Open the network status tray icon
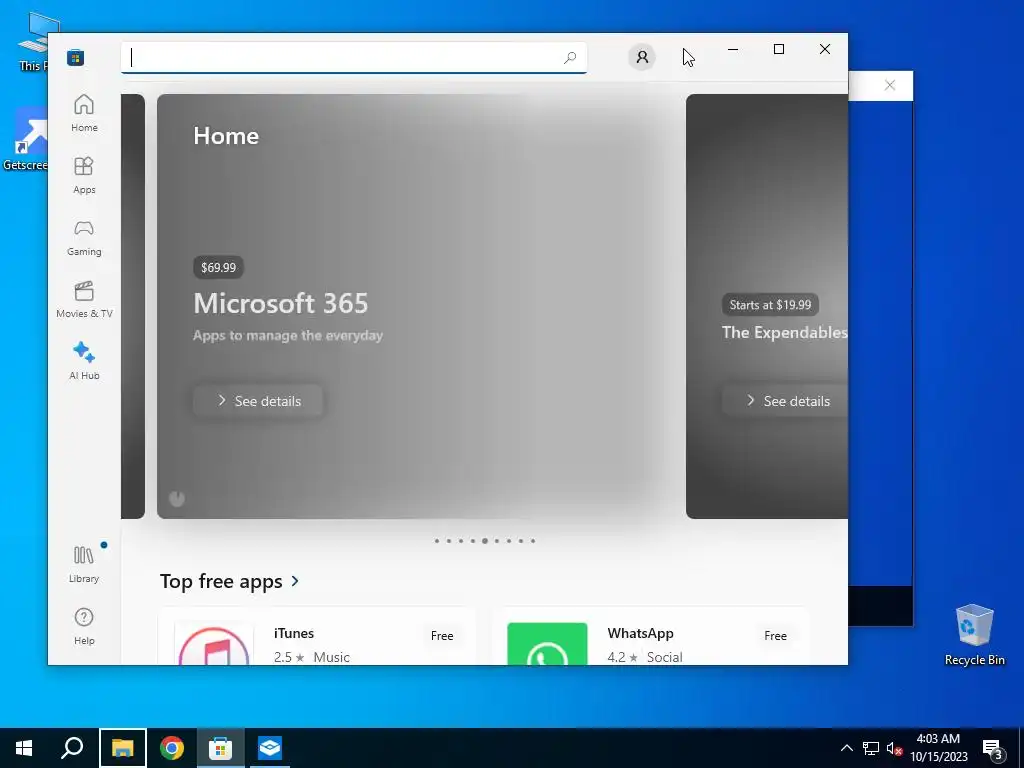Viewport: 1024px width, 768px height. pyautogui.click(x=871, y=748)
